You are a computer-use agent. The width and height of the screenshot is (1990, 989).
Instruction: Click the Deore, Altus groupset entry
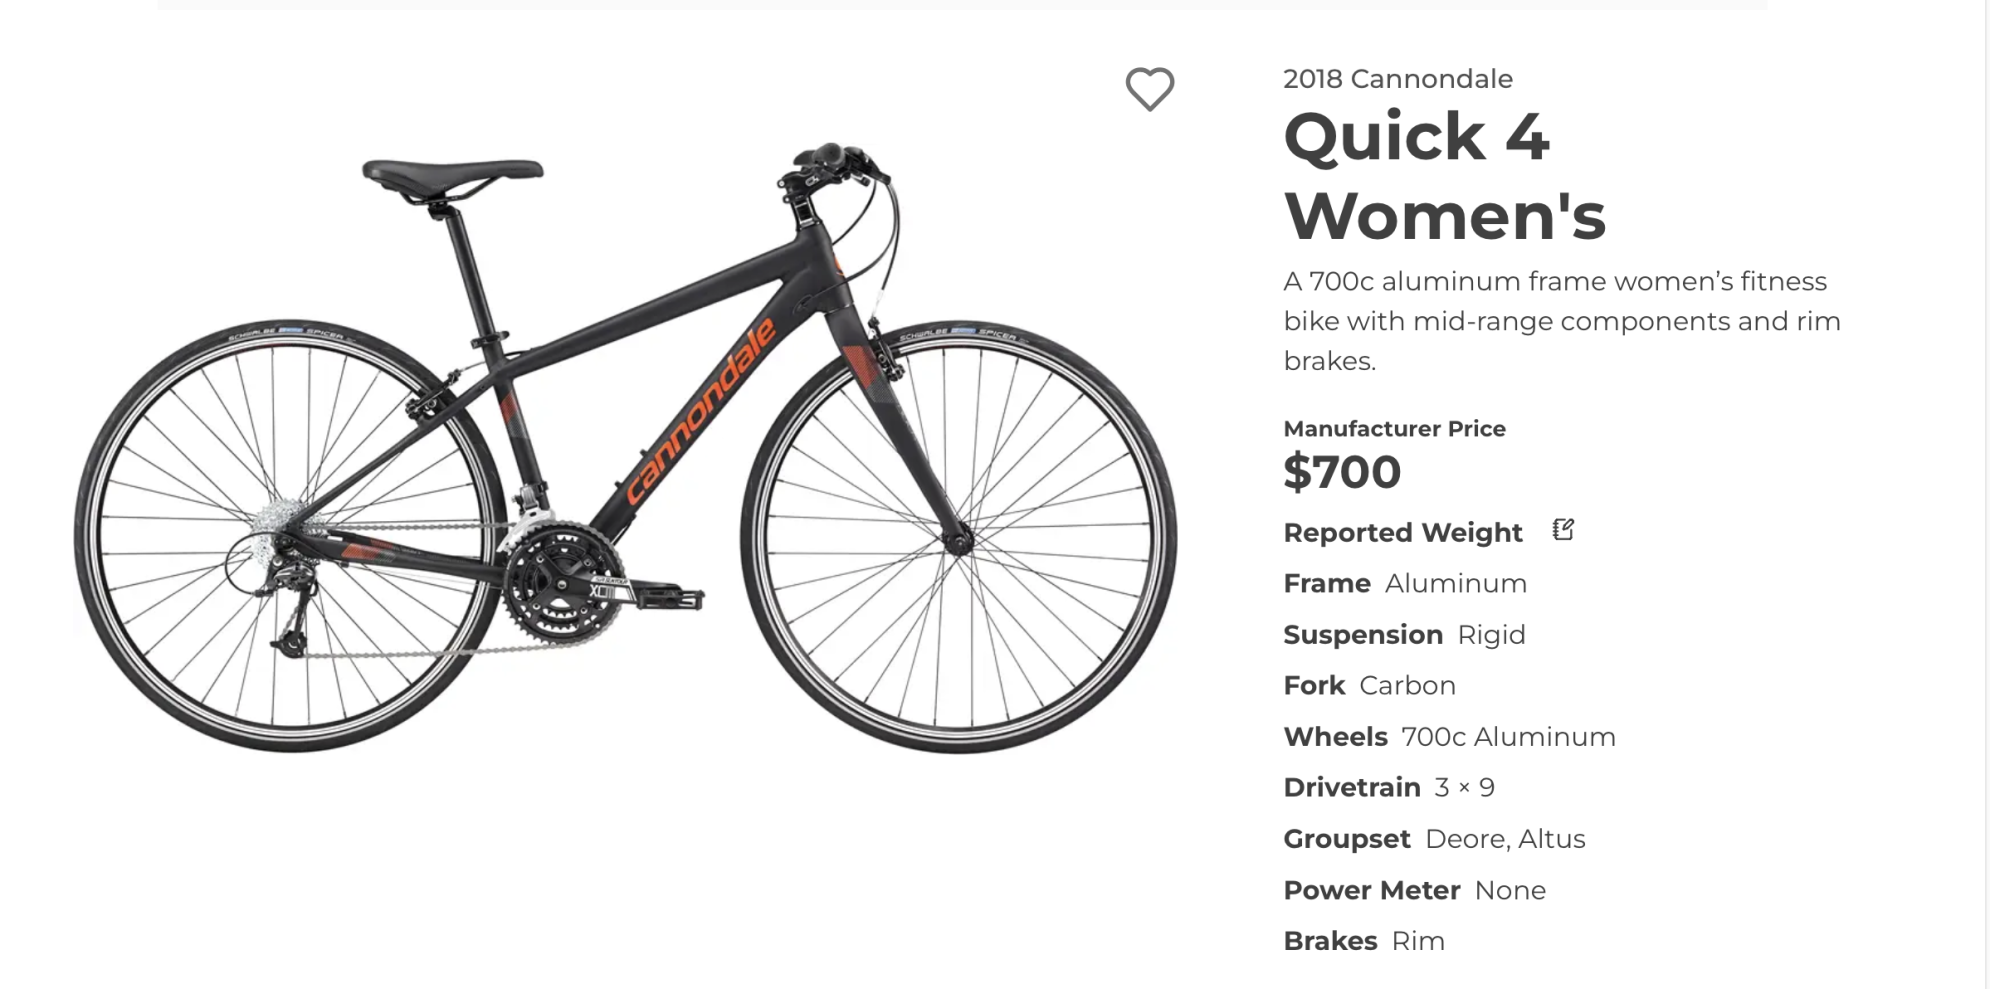pos(1505,838)
